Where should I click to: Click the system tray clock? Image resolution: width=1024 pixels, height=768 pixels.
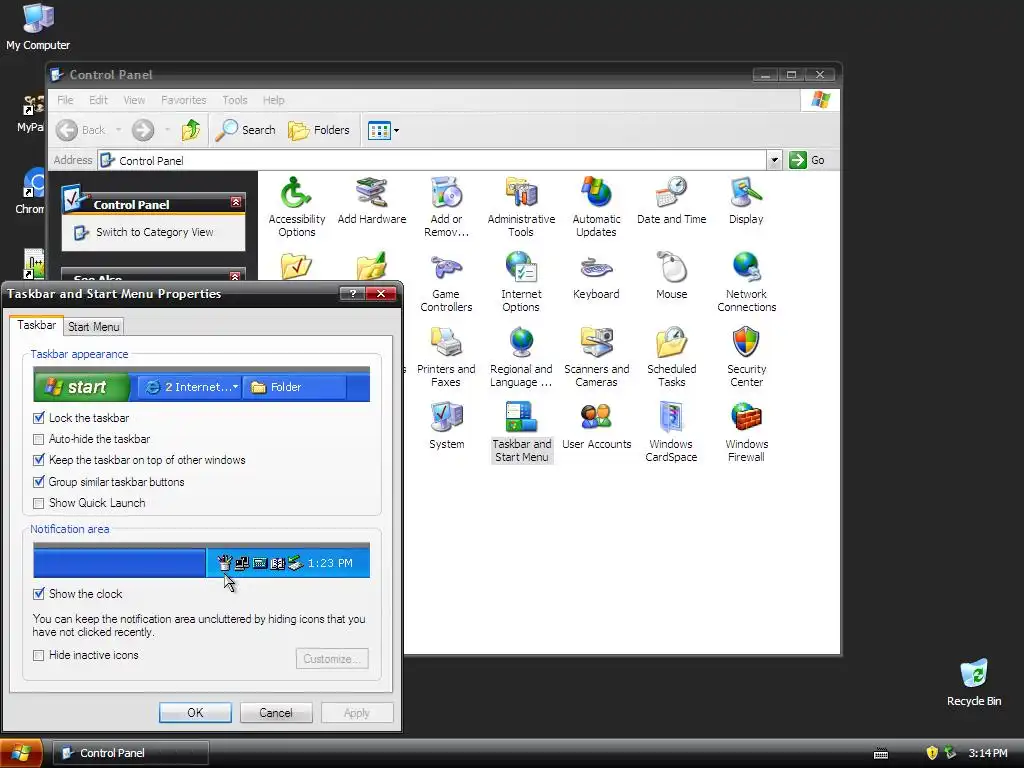[987, 753]
